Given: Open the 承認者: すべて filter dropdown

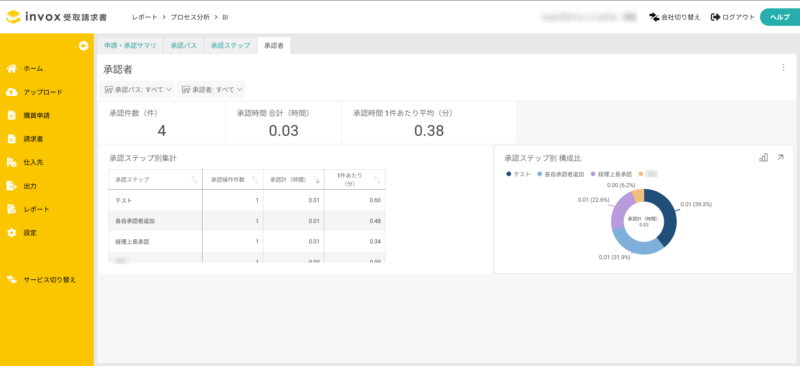Looking at the screenshot, I should pyautogui.click(x=211, y=89).
